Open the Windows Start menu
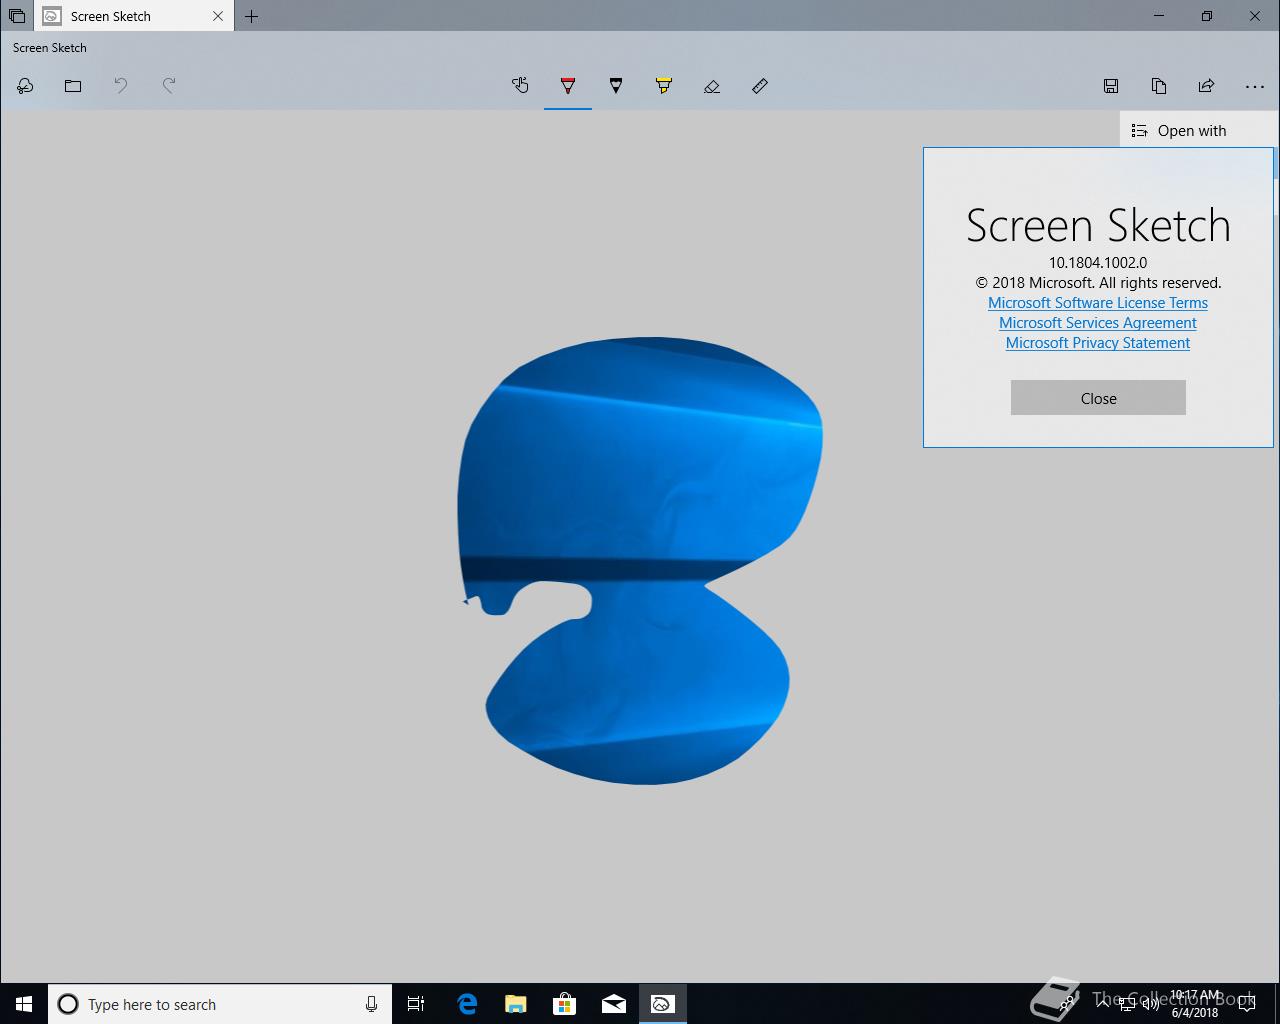 pos(24,1004)
